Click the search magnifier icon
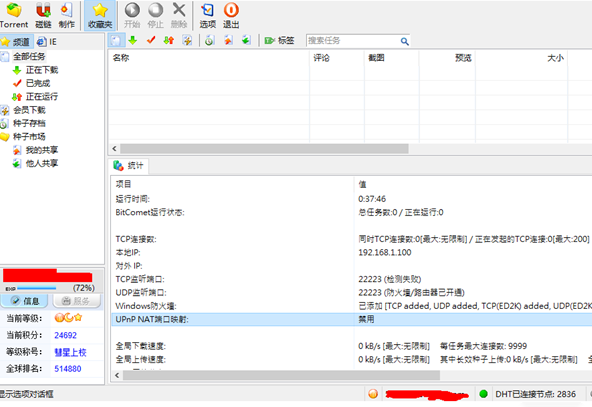The image size is (592, 407). (x=404, y=41)
